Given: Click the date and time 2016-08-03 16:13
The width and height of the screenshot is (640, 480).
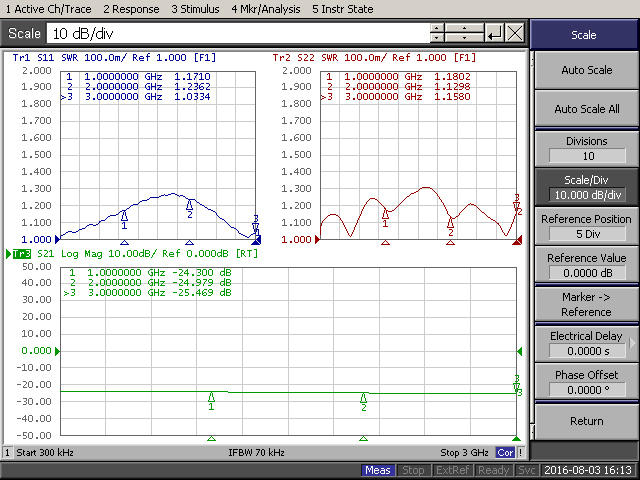Looking at the screenshot, I should pos(588,470).
